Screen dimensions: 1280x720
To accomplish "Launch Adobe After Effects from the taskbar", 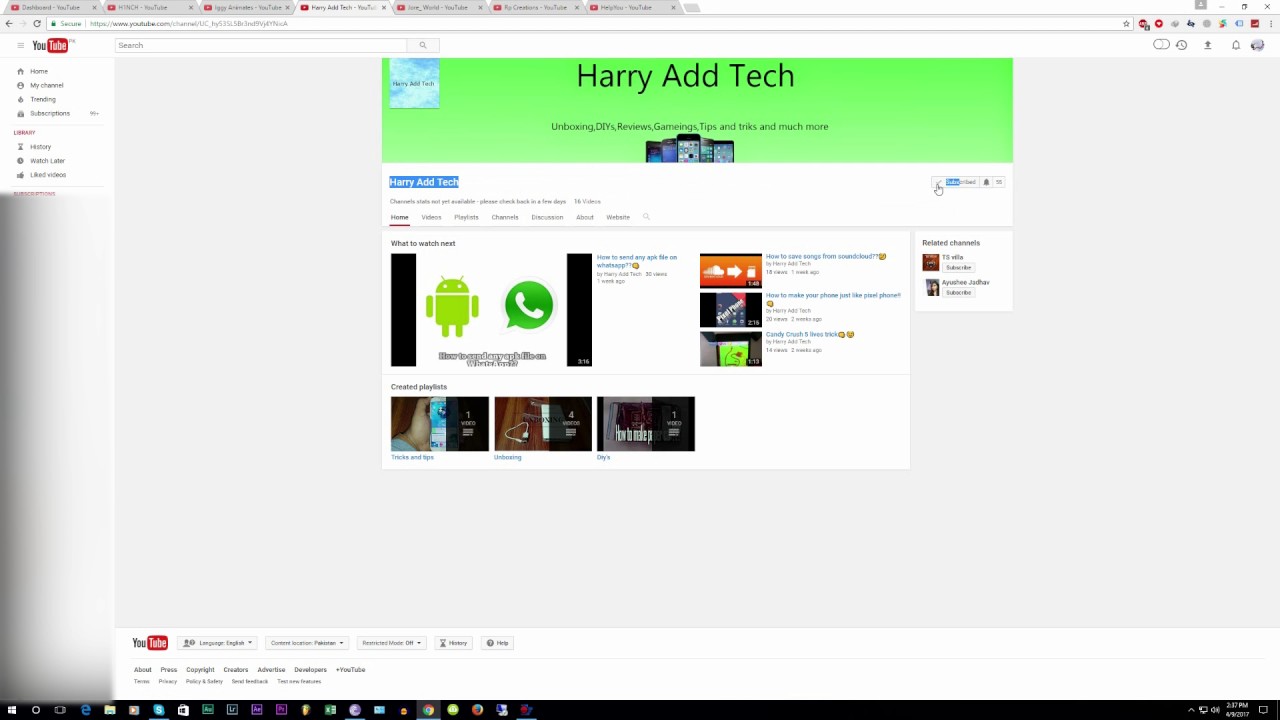I will pyautogui.click(x=257, y=710).
